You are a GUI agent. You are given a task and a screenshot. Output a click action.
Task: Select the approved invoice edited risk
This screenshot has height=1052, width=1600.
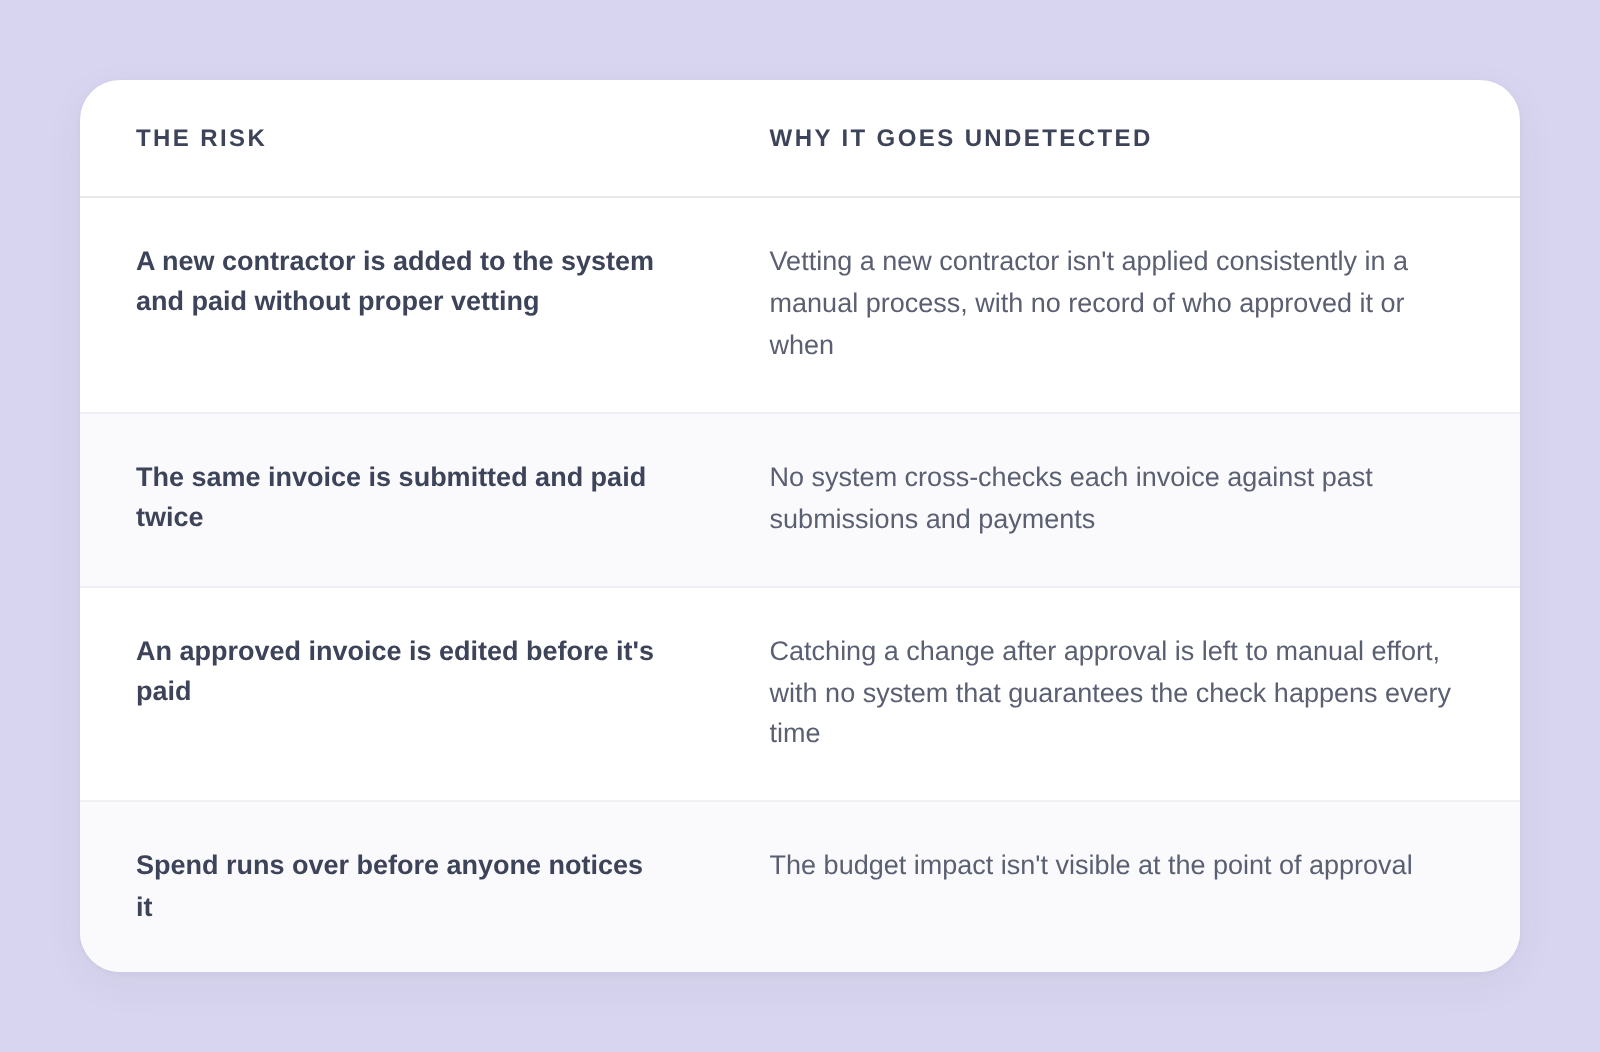pos(395,671)
